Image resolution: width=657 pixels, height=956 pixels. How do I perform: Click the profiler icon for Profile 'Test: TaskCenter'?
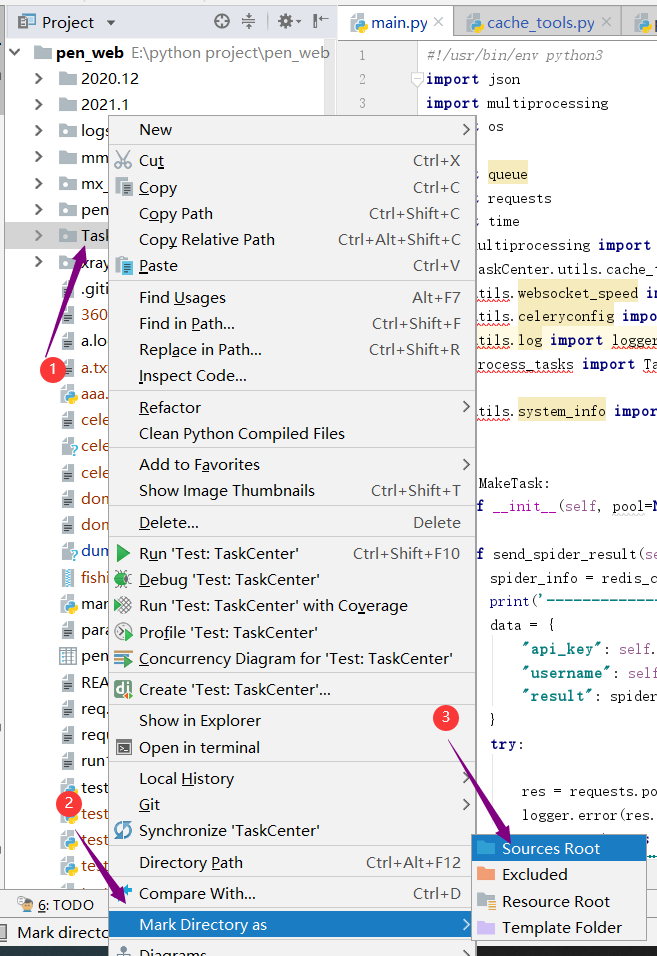pyautogui.click(x=123, y=632)
